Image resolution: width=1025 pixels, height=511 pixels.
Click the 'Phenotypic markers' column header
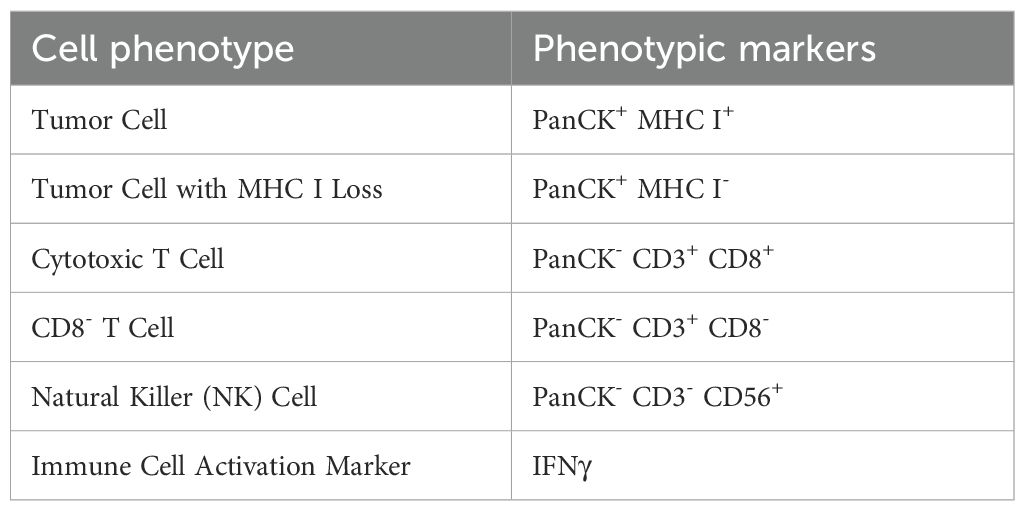[x=704, y=50]
